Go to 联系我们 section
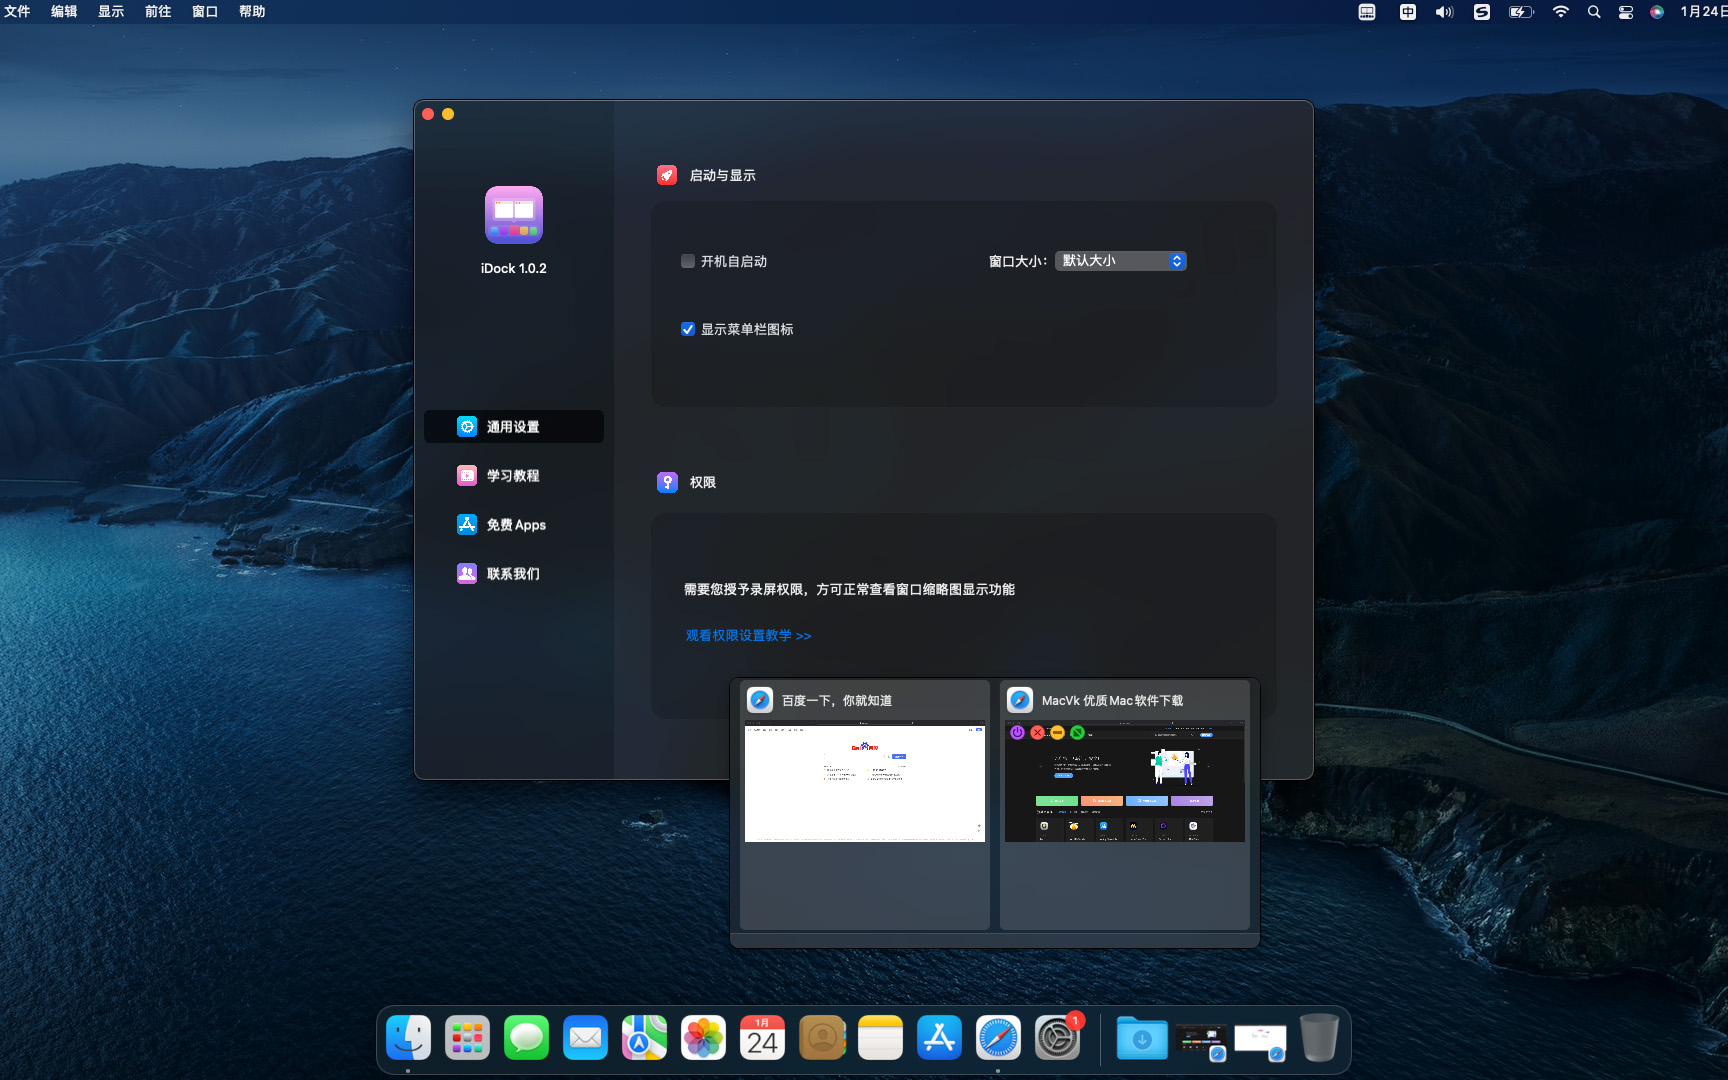This screenshot has height=1080, width=1728. point(514,573)
